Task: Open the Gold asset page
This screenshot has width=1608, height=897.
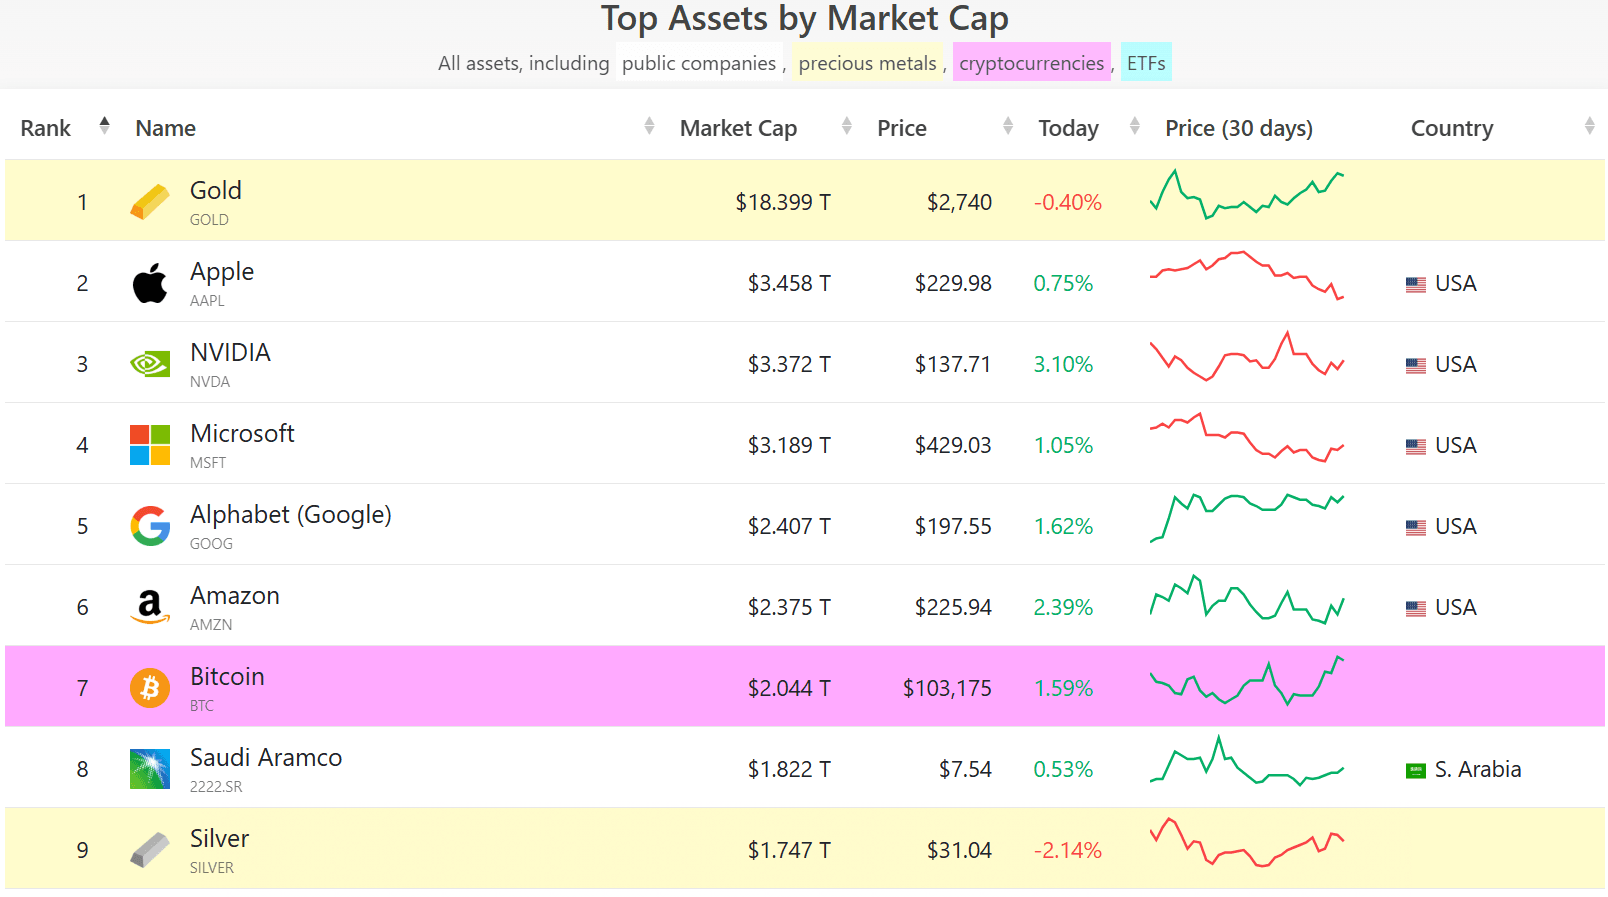Action: (216, 190)
